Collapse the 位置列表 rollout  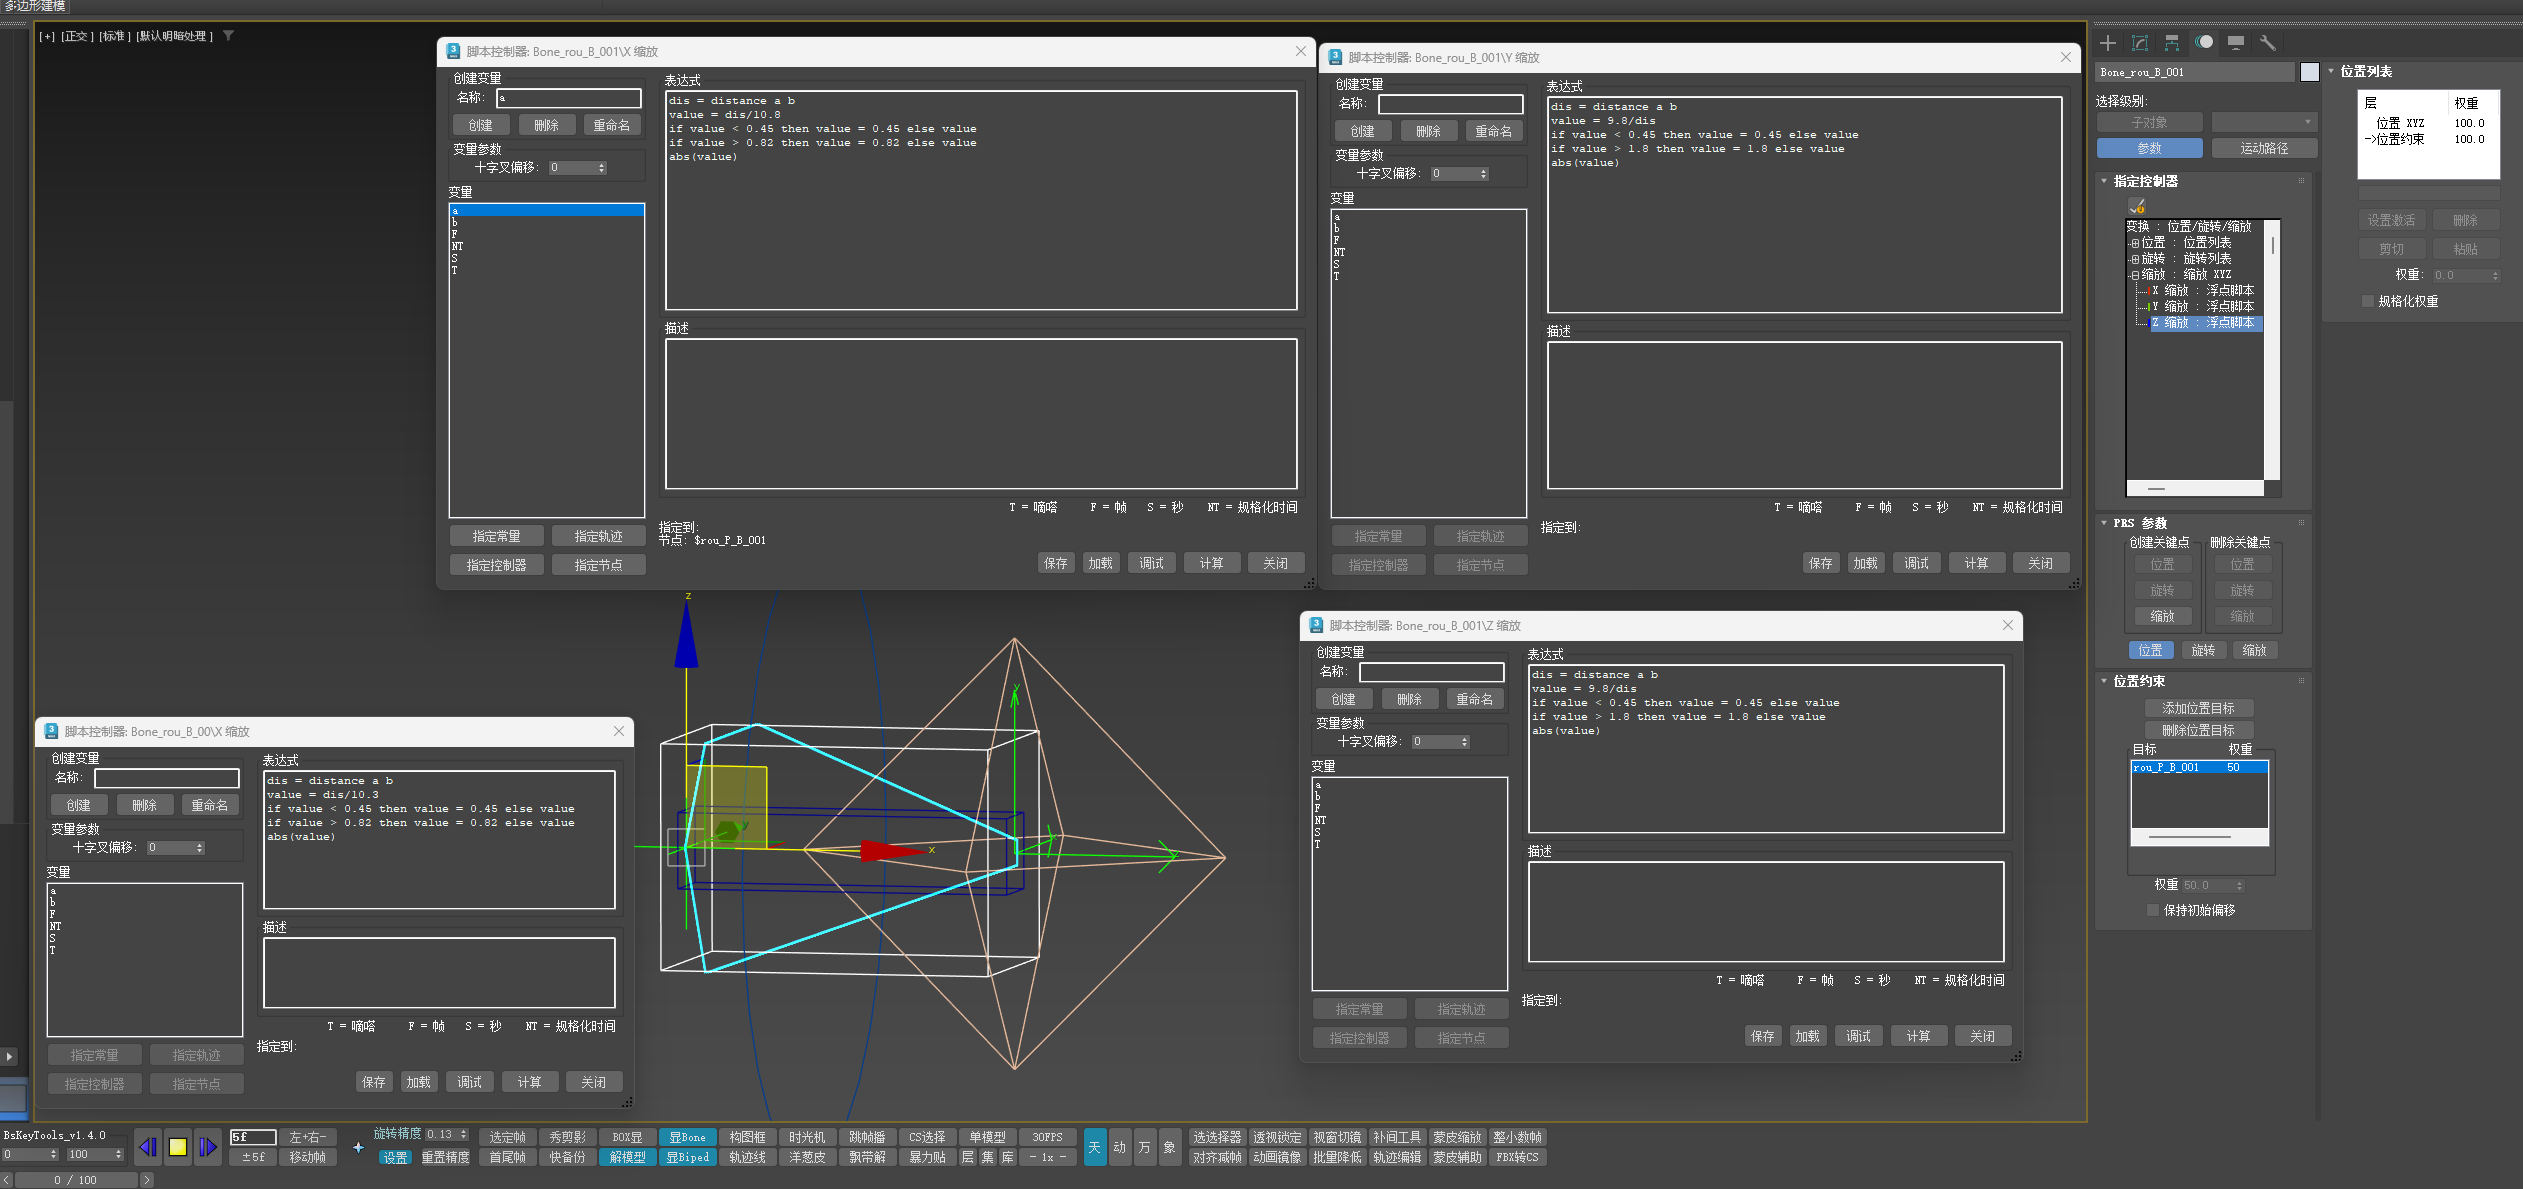[2331, 72]
